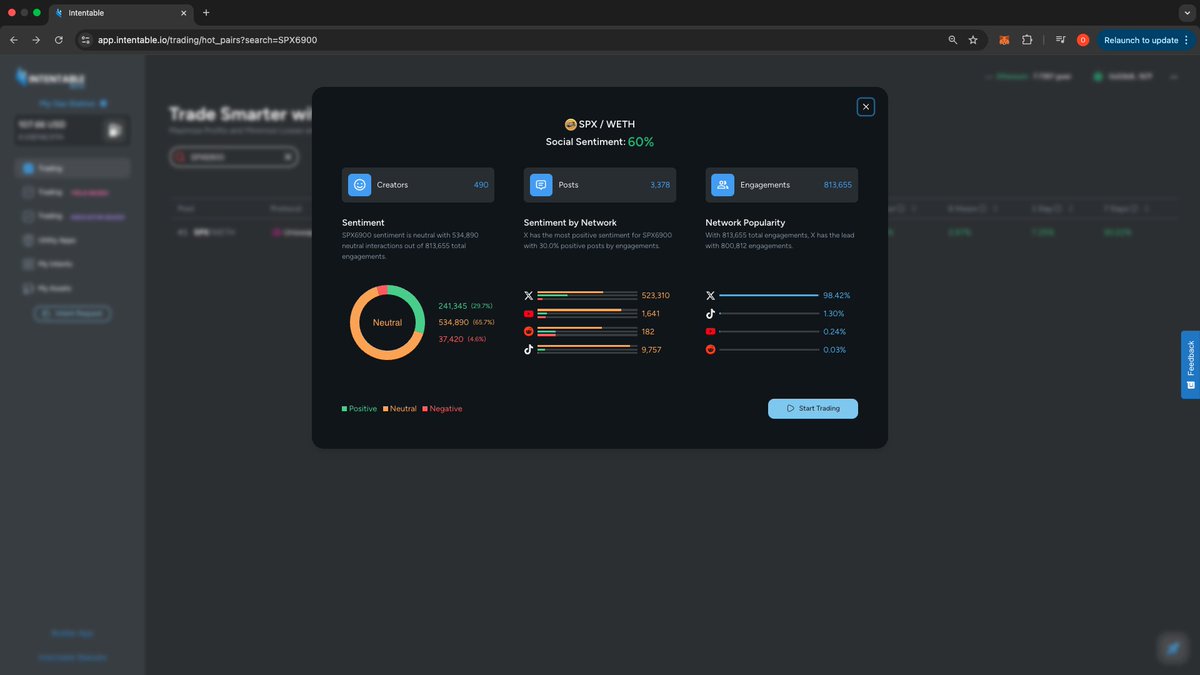
Task: Toggle the Positive legend item
Action: tap(358, 408)
